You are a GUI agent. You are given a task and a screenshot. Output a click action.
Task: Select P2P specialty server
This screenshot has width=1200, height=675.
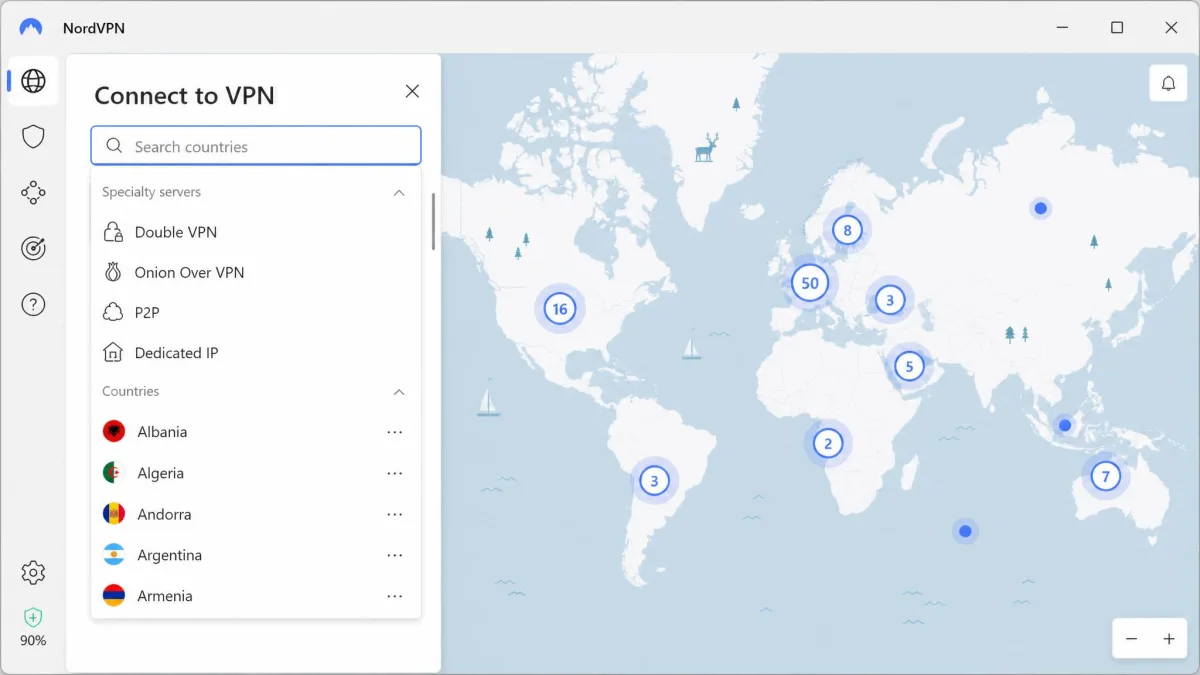coord(256,312)
